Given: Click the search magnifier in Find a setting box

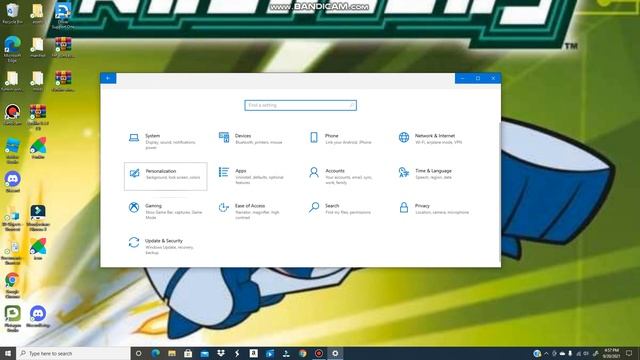Looking at the screenshot, I should pos(351,105).
